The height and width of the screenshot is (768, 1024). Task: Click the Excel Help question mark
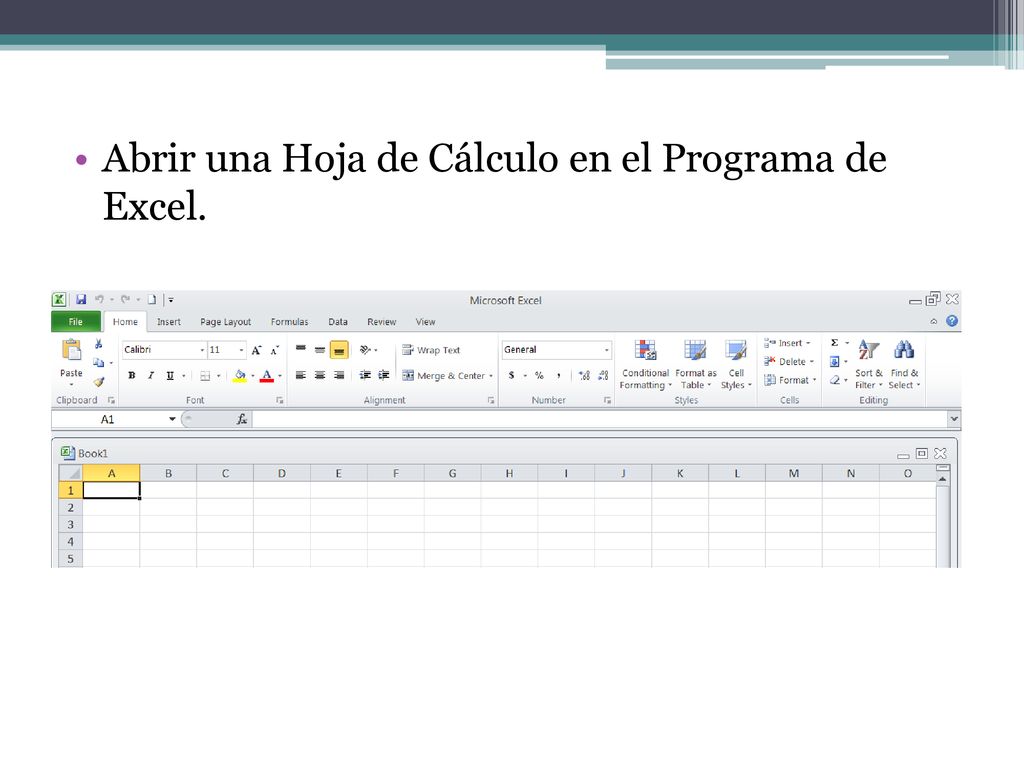(952, 321)
